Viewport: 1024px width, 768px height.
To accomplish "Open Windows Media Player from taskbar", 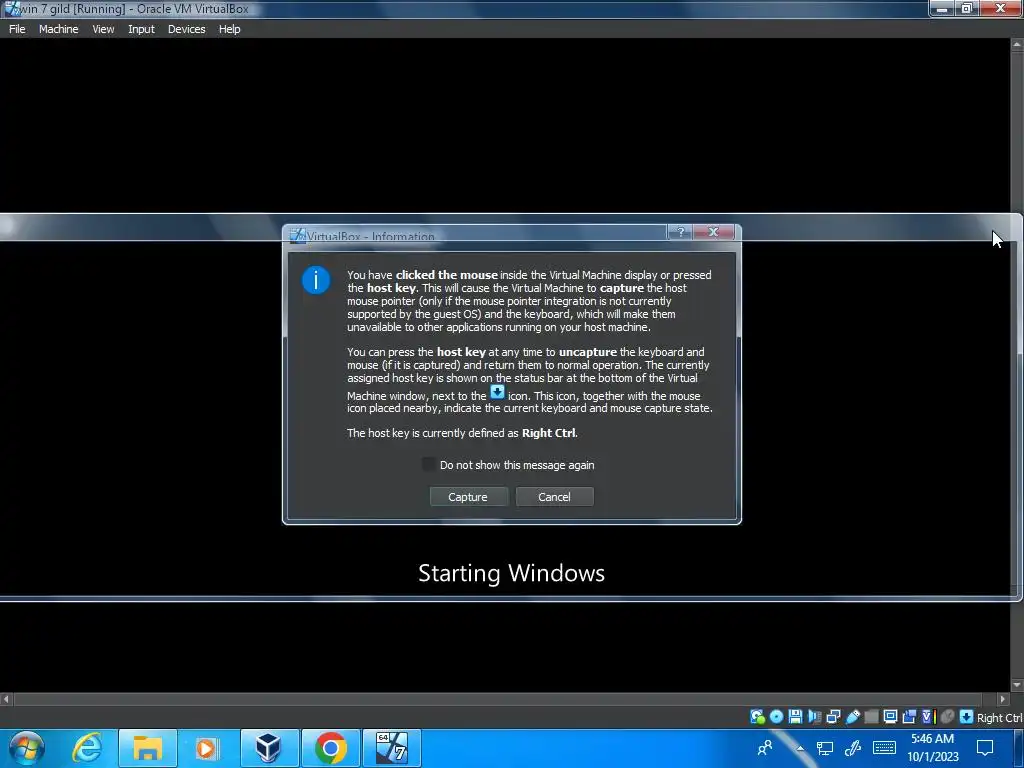I will pyautogui.click(x=206, y=748).
